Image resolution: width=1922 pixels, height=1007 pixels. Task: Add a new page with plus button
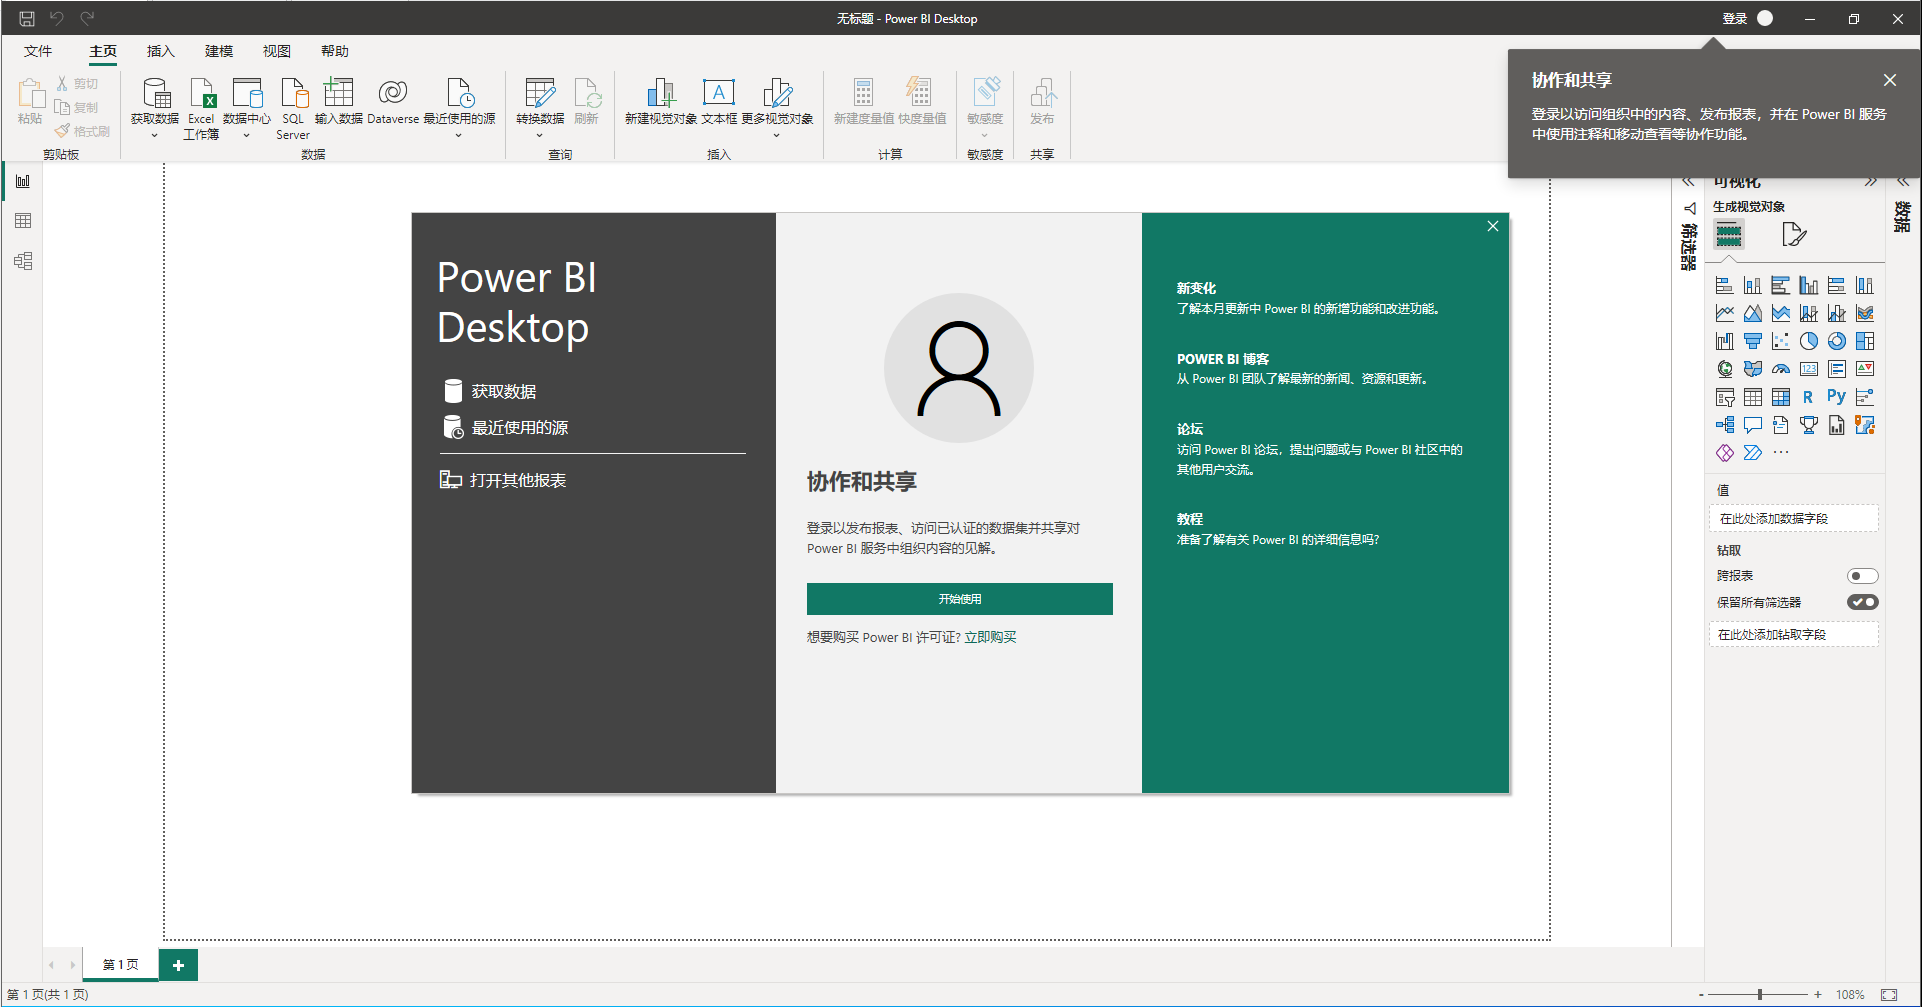(x=178, y=965)
